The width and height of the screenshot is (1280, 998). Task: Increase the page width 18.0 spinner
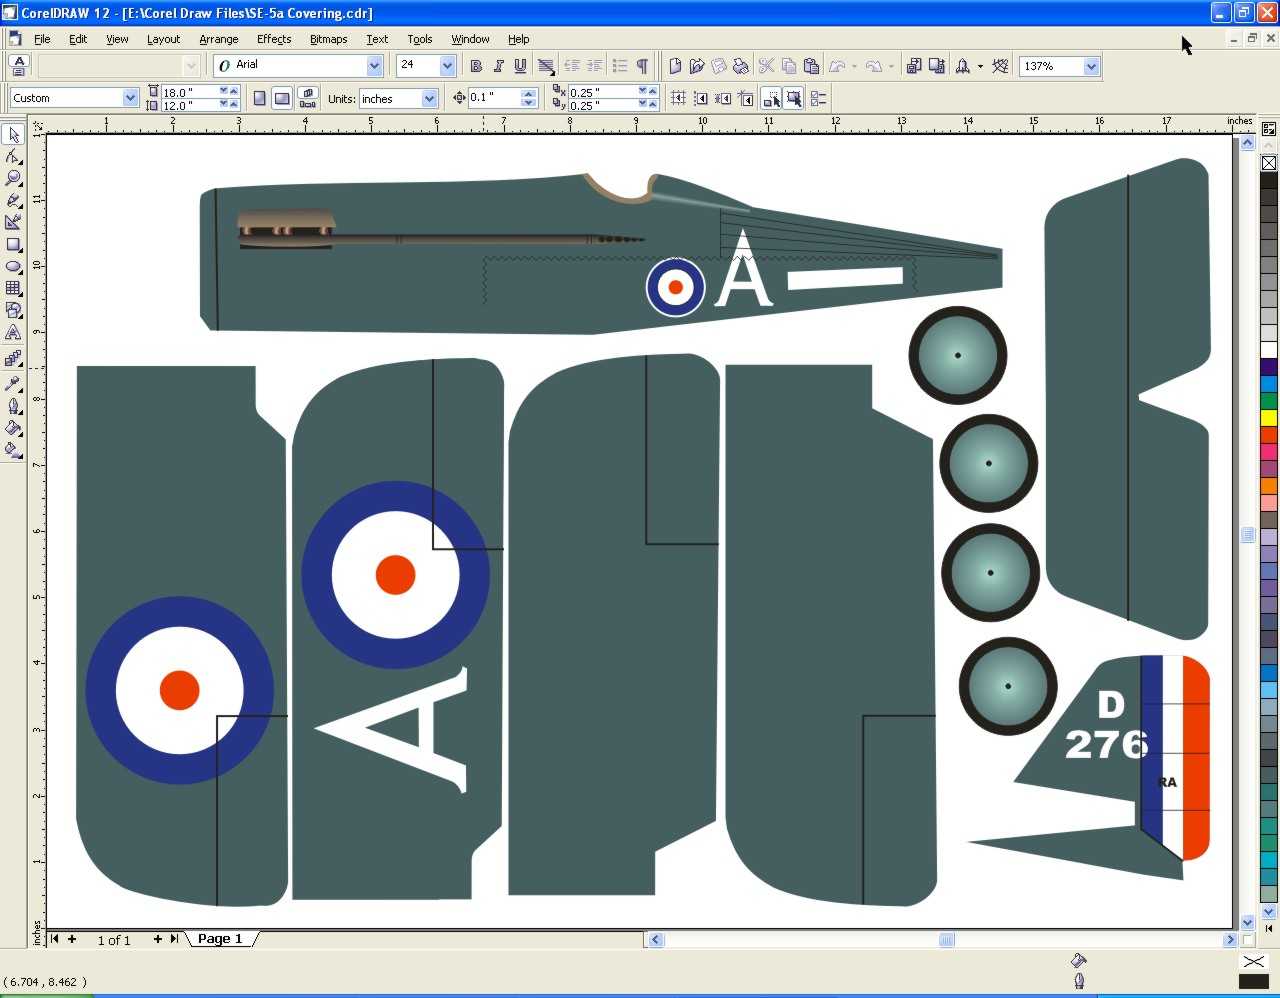pyautogui.click(x=233, y=91)
